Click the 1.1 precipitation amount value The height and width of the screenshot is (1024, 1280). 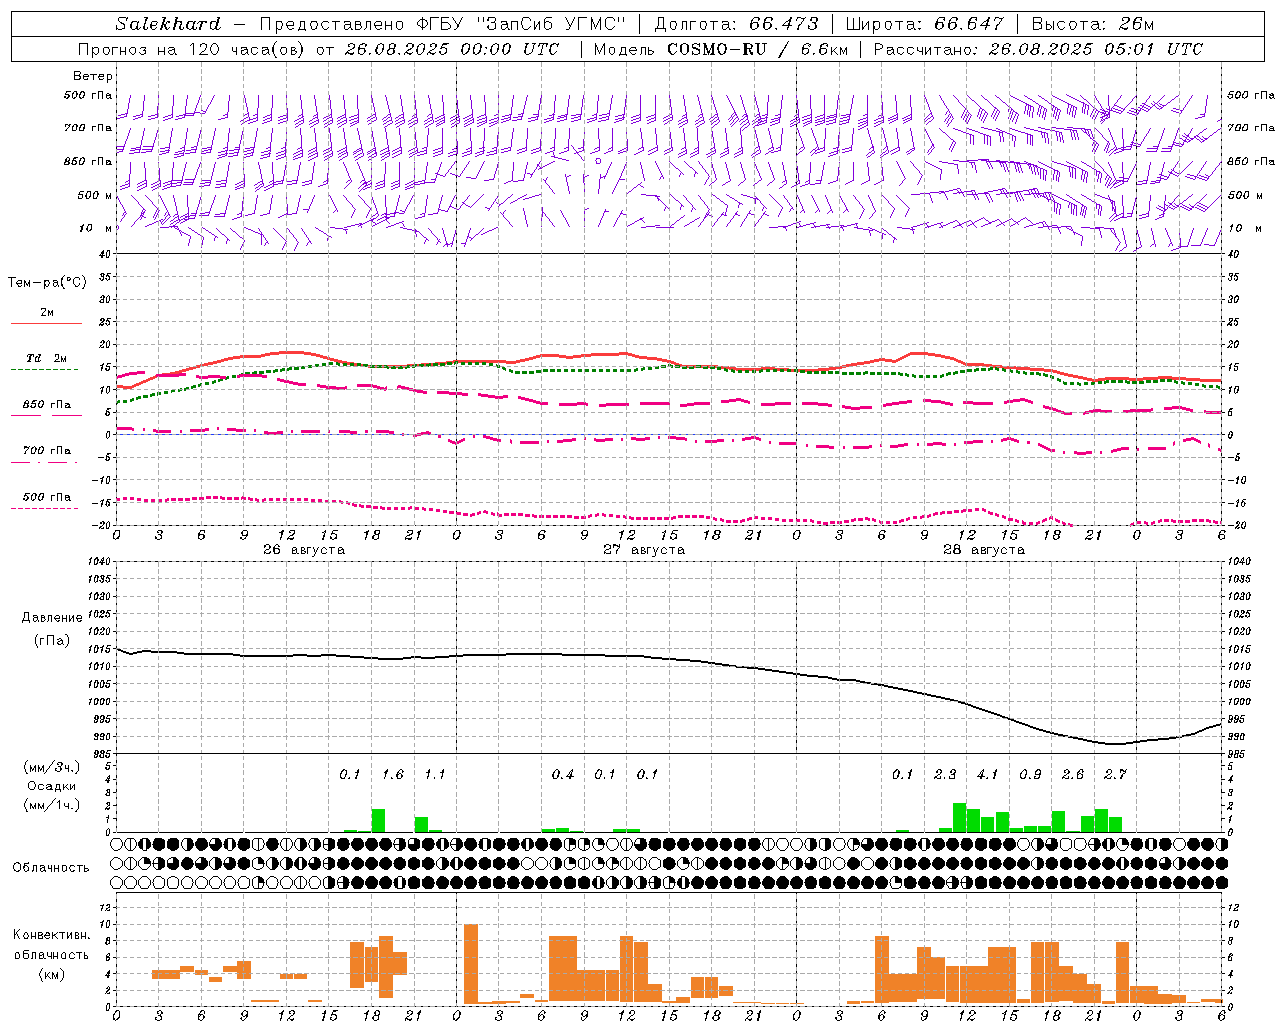pyautogui.click(x=435, y=775)
